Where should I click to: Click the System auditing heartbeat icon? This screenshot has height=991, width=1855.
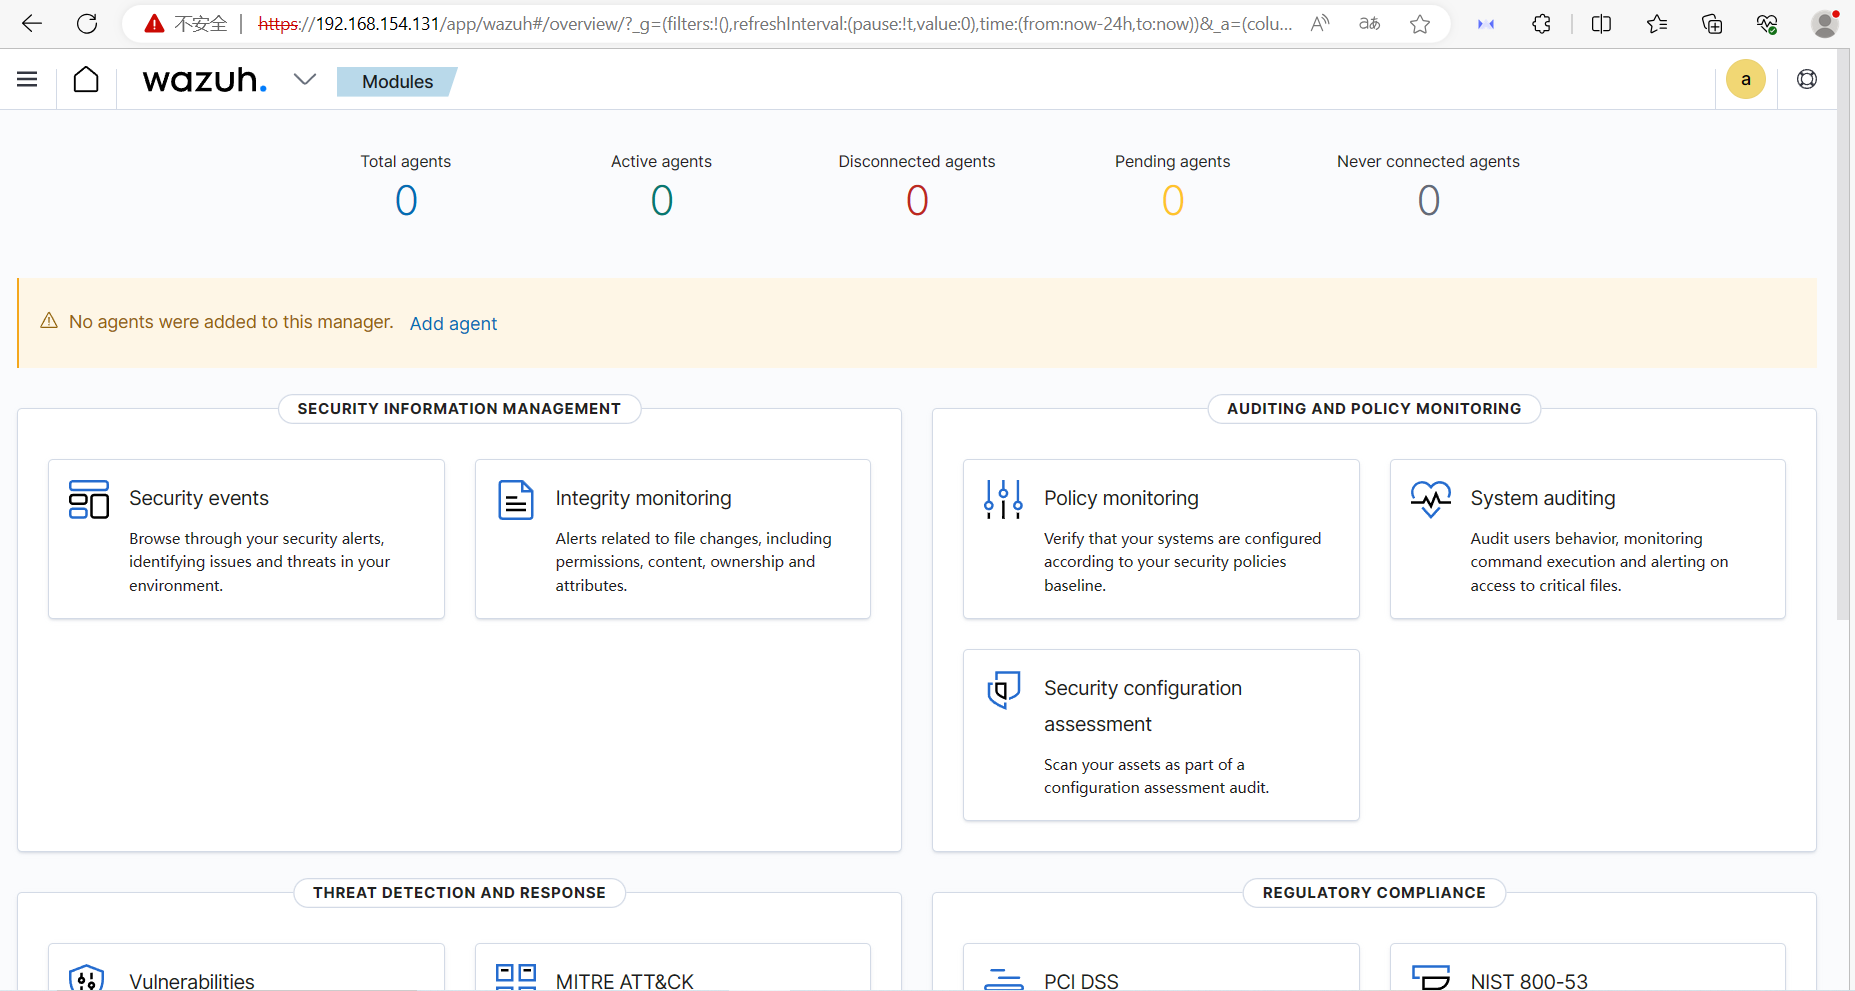1431,499
